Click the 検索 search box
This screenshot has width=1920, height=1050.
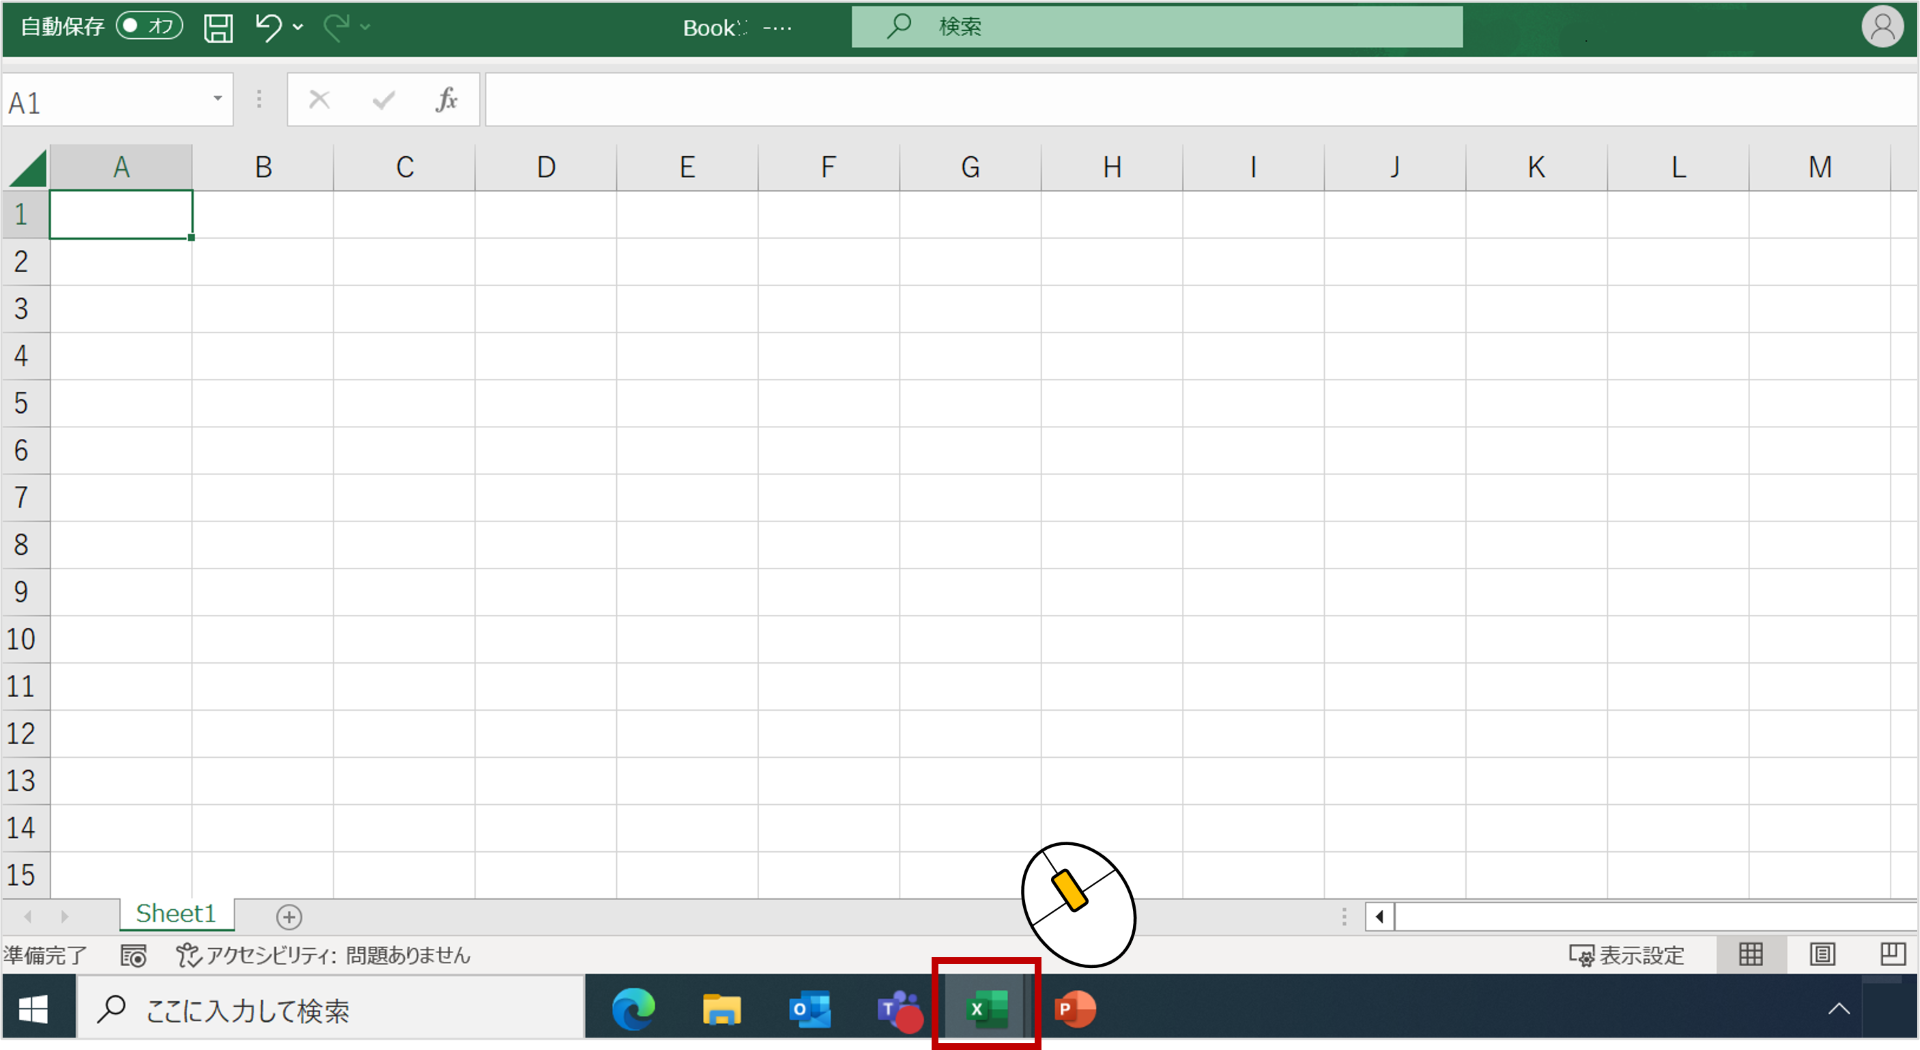[x=1157, y=27]
